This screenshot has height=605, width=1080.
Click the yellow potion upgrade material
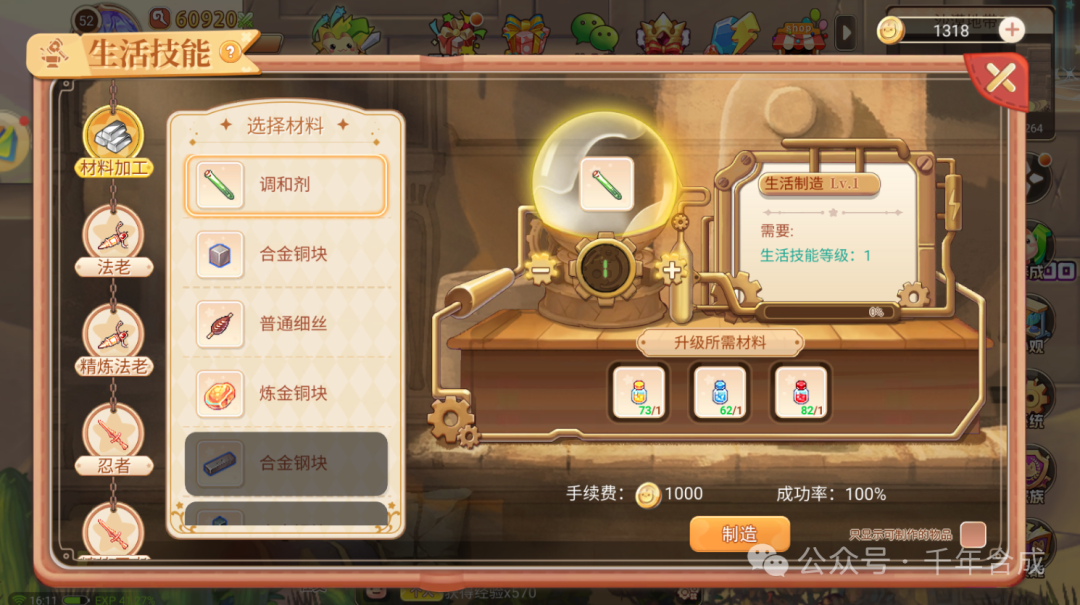(639, 392)
